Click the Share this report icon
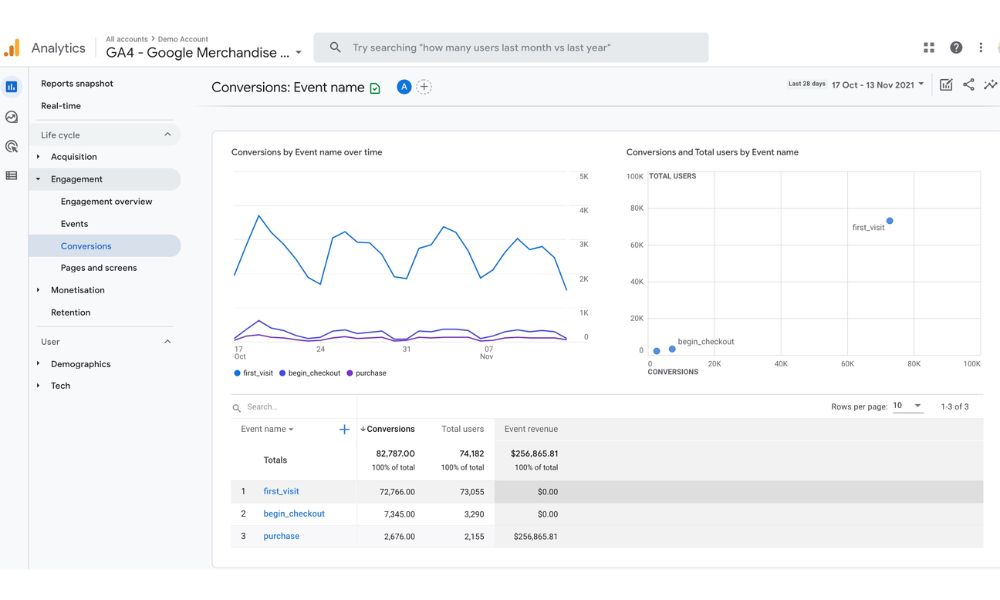1000x600 pixels. (968, 84)
